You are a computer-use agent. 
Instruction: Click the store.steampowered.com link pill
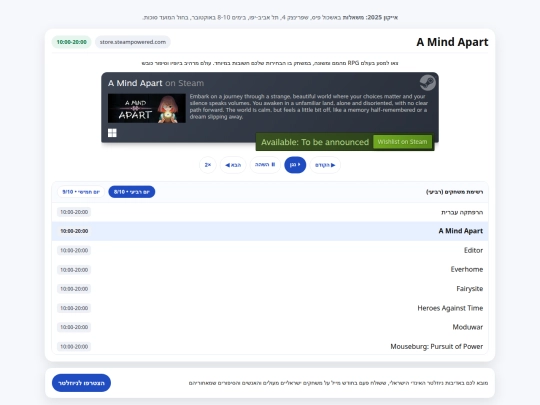coord(133,42)
